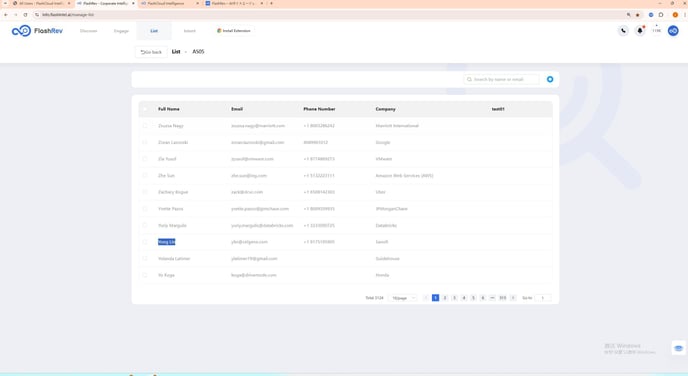Go to page 5

(473, 298)
